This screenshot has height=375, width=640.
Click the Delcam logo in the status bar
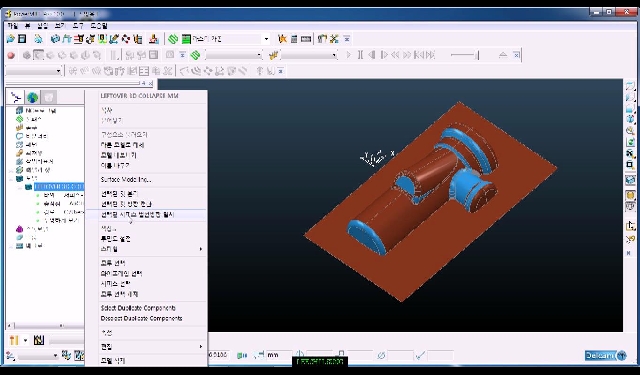click(x=605, y=355)
